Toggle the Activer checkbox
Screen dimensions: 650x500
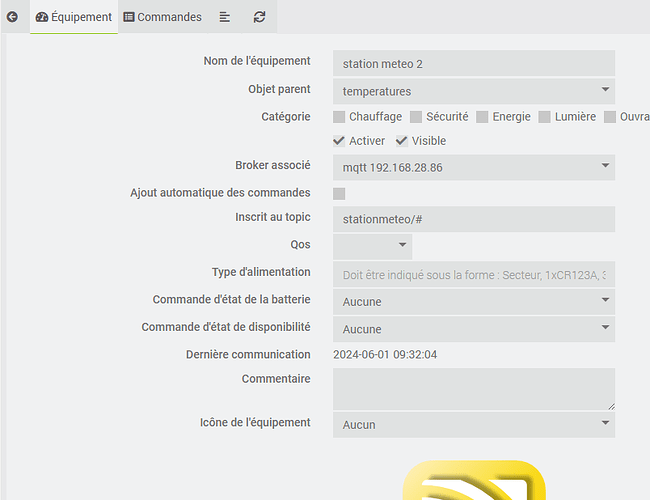click(339, 141)
